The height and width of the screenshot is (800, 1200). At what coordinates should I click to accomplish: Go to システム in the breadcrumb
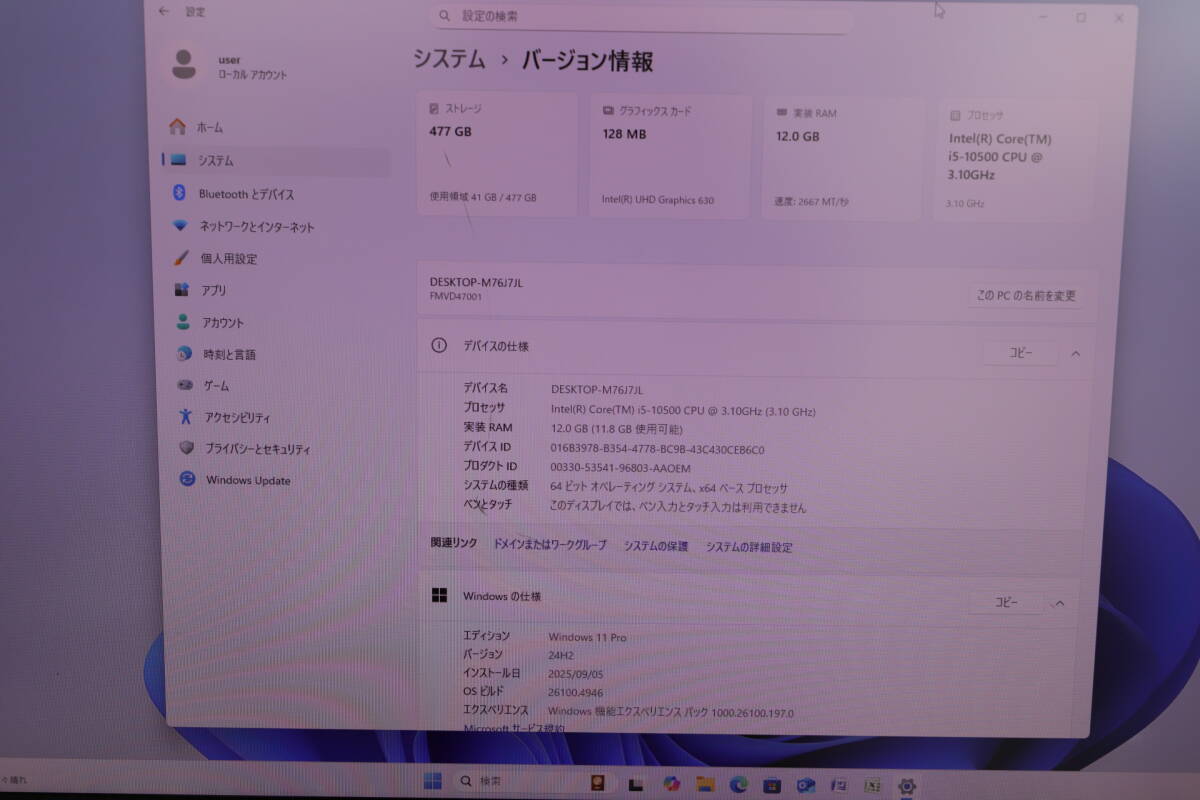tap(450, 59)
